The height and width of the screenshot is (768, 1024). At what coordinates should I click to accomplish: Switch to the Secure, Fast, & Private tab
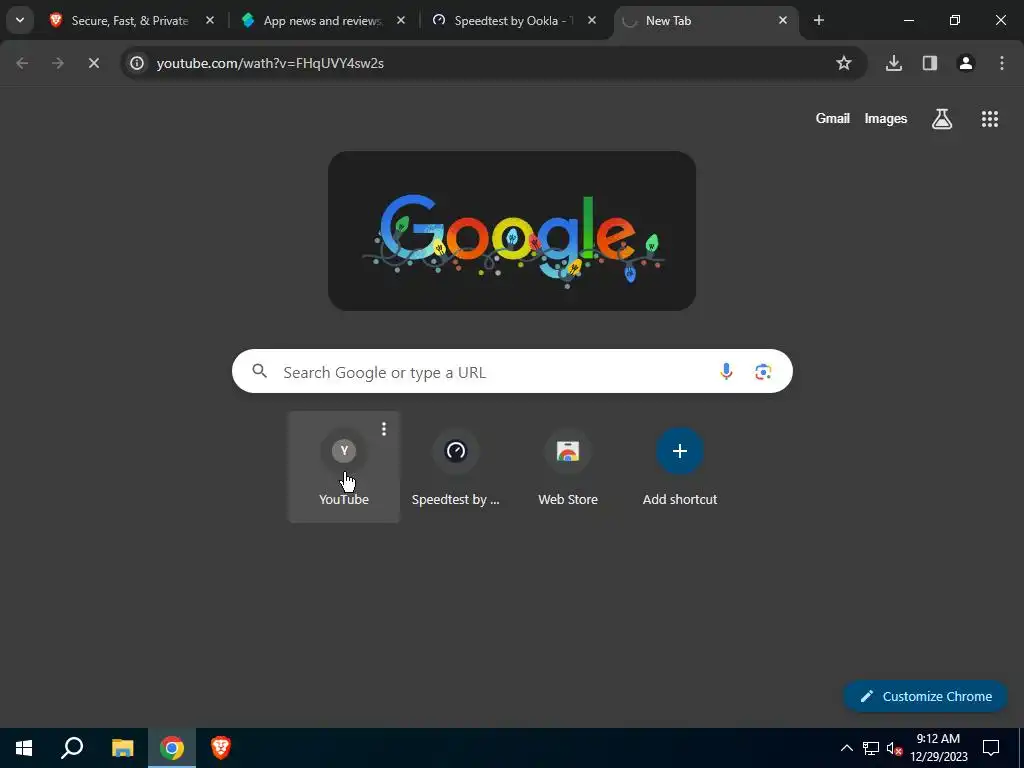130,21
